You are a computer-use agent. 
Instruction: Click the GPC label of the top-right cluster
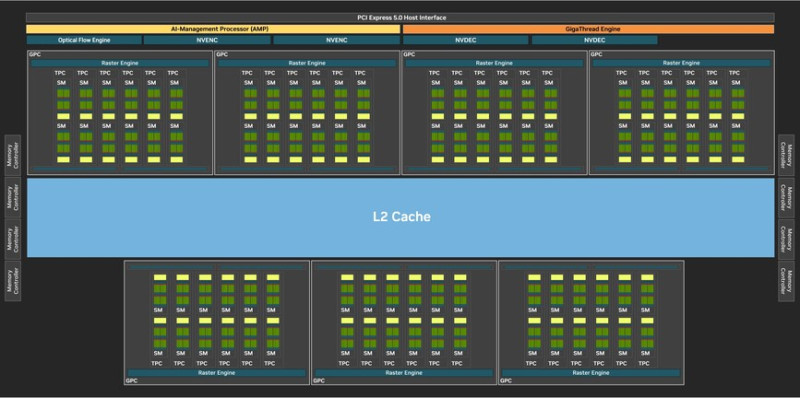(596, 54)
